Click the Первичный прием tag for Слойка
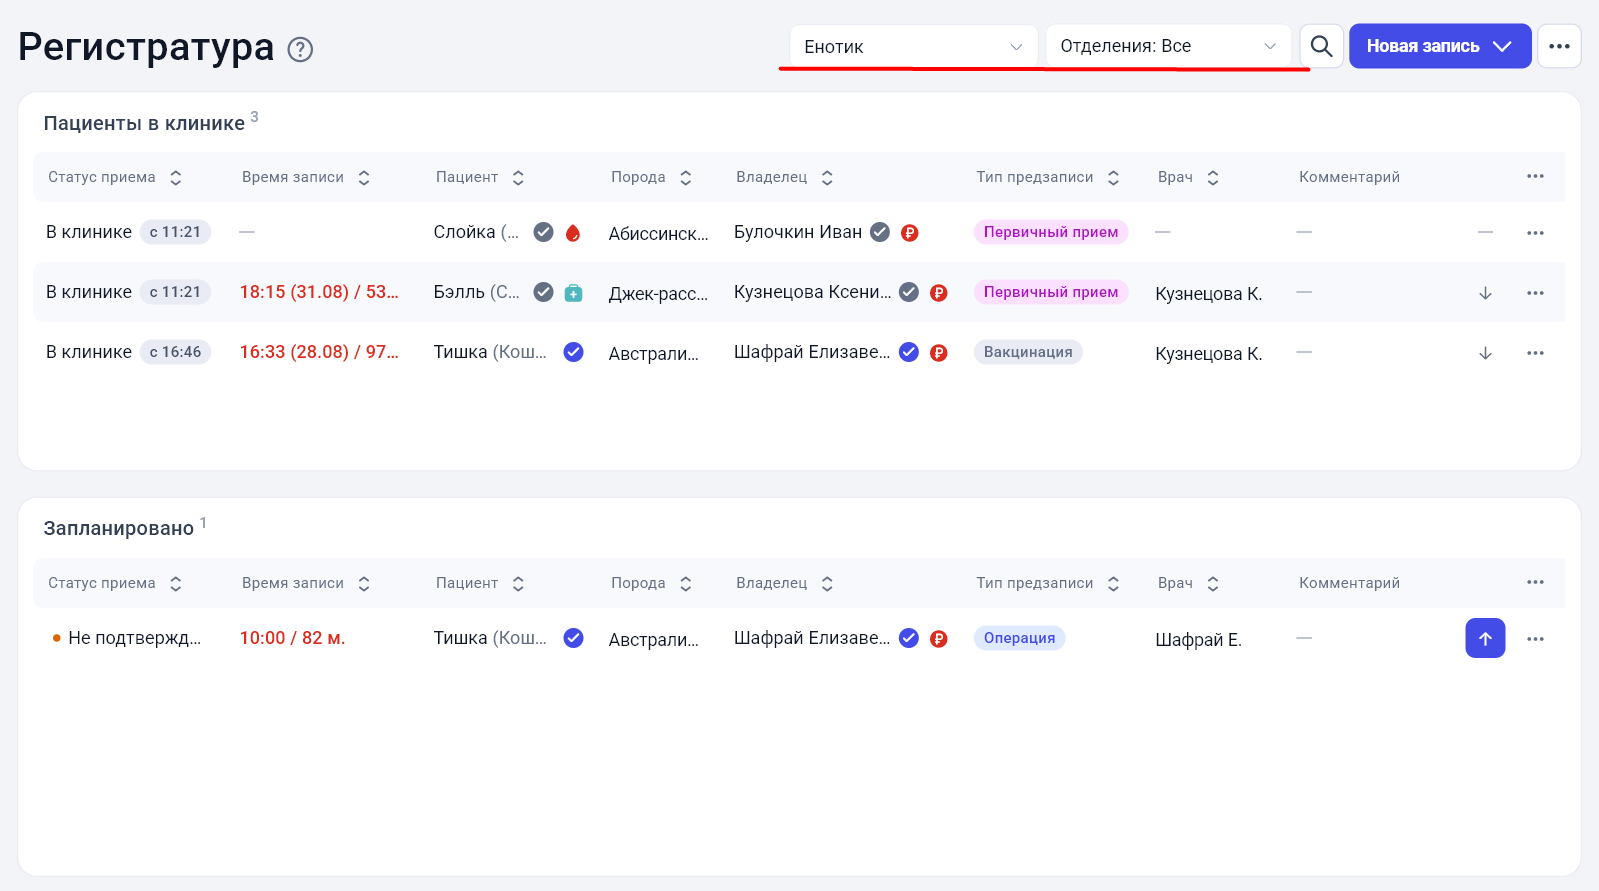1599x891 pixels. pos(1051,232)
